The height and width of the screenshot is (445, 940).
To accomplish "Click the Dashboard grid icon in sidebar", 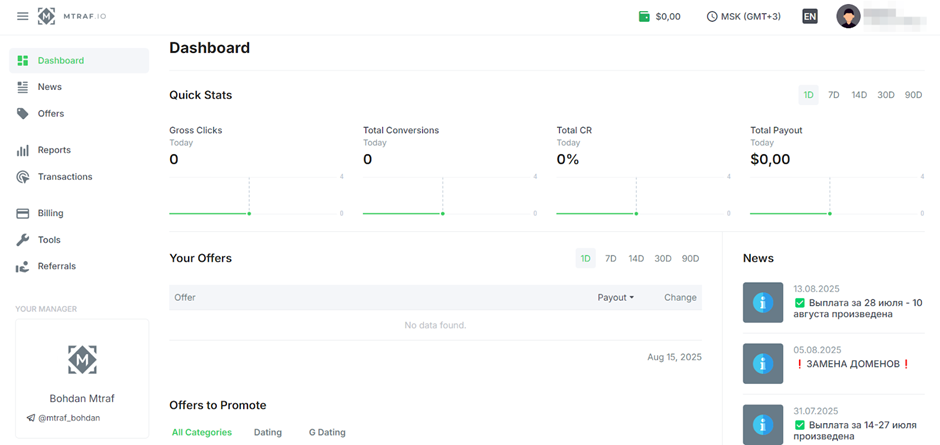I will coord(23,61).
